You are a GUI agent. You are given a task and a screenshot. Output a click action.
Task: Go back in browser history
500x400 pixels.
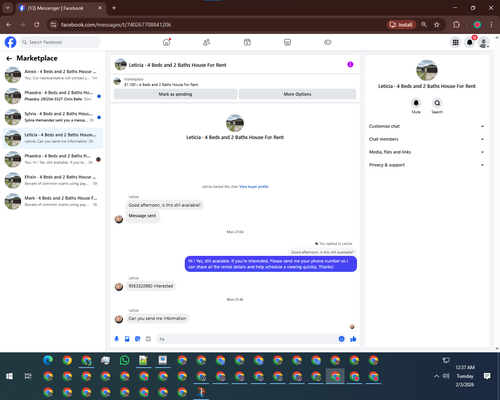click(x=9, y=24)
